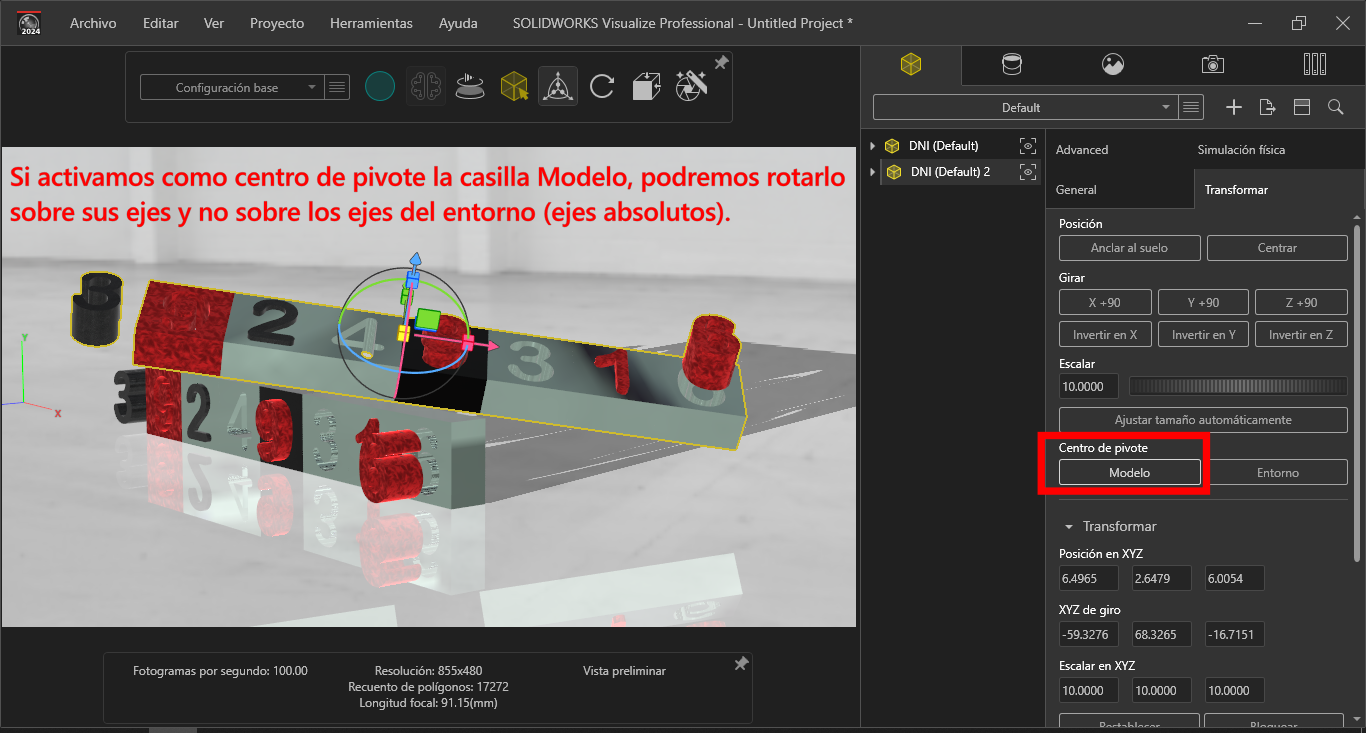Click the render output tools icon
1366x733 pixels.
click(x=691, y=87)
